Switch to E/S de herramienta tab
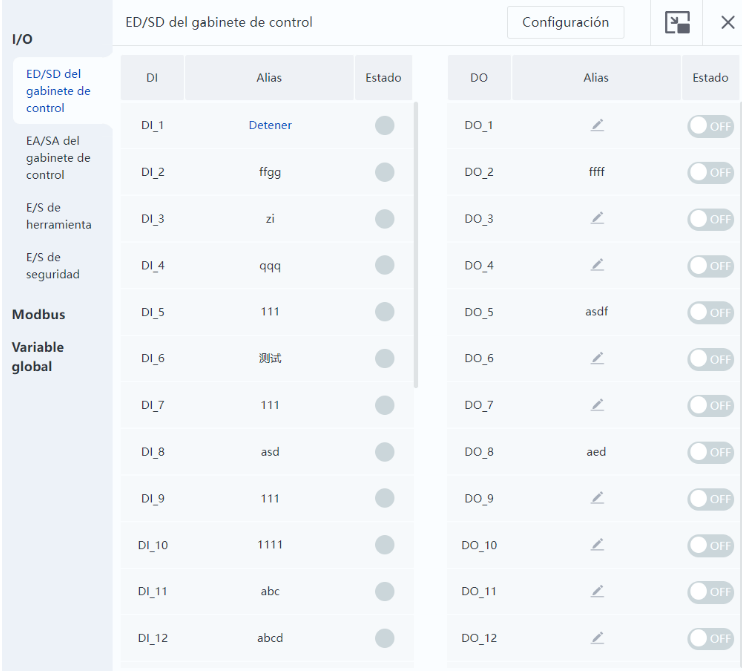 click(x=59, y=216)
